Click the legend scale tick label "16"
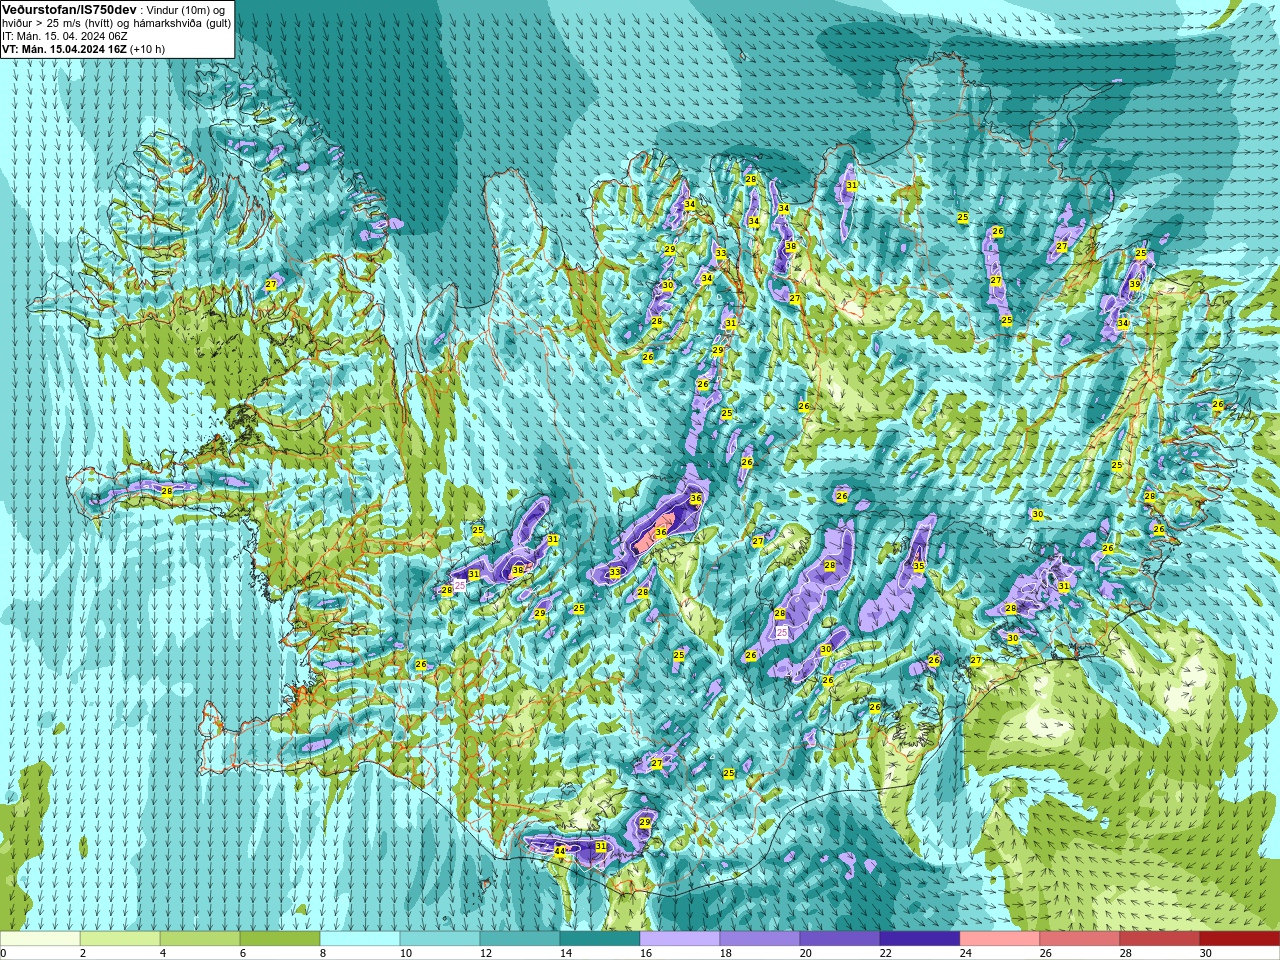Viewport: 1280px width, 960px height. tap(646, 953)
